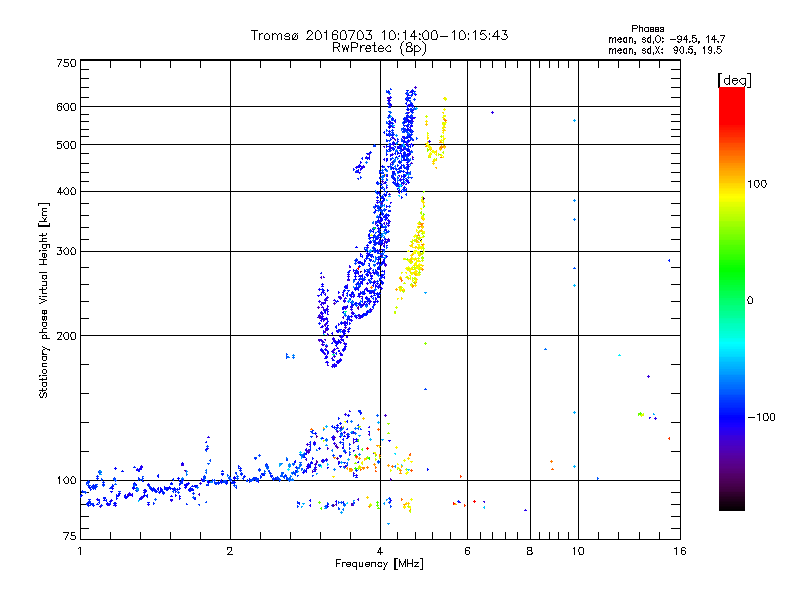This screenshot has height=600, width=800.
Task: Click the '8' x-axis tick label
Action: 530,551
